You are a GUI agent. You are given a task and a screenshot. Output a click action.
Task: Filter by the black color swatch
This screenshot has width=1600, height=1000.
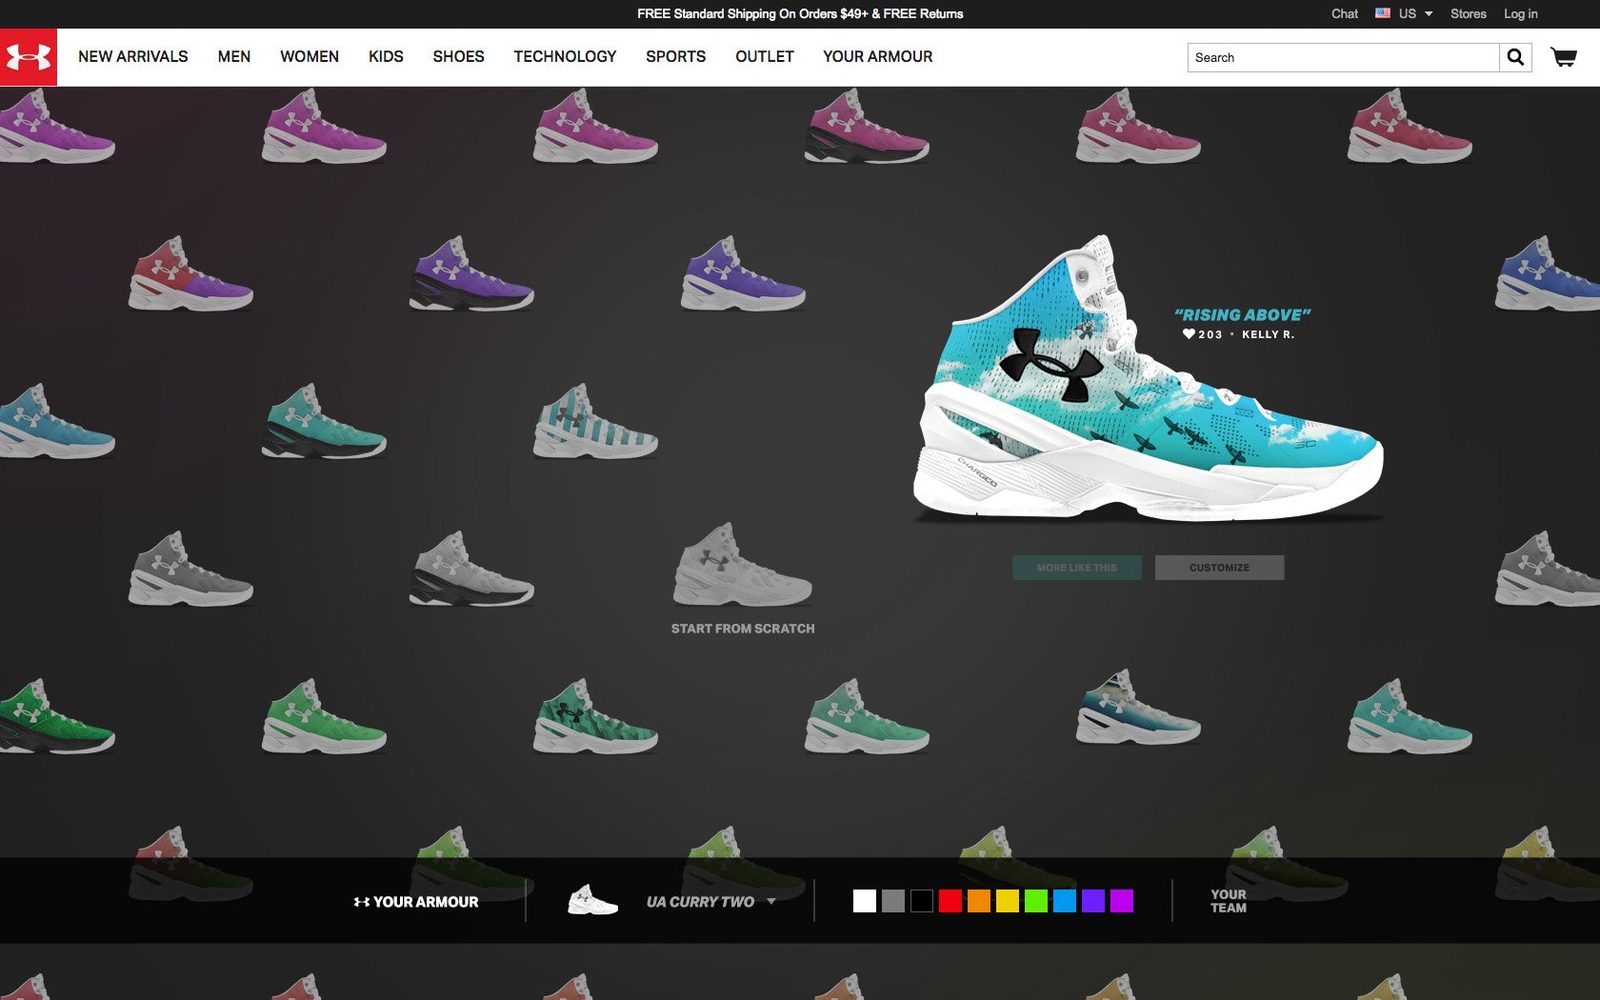922,901
